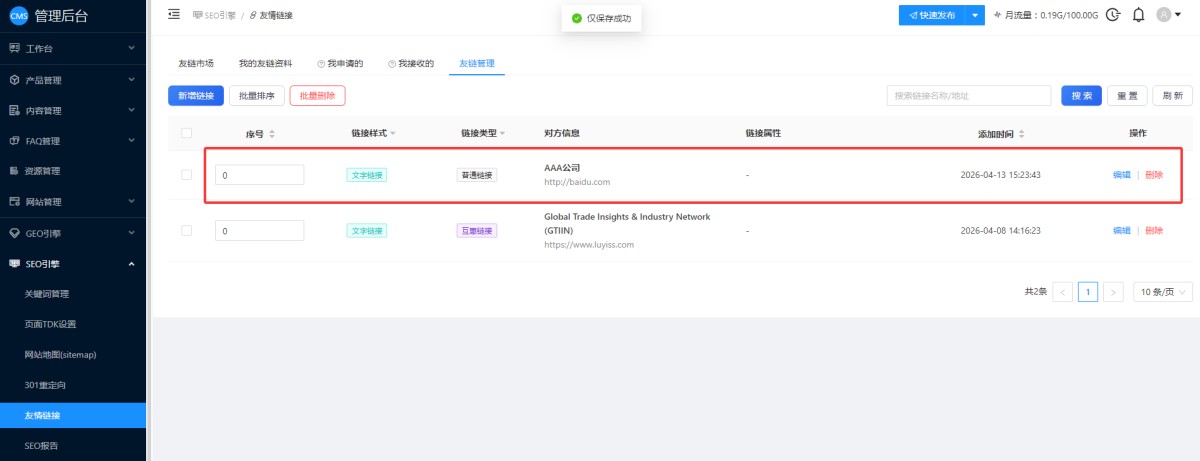Open the 10 条/页 page size dropdown

pos(1163,292)
